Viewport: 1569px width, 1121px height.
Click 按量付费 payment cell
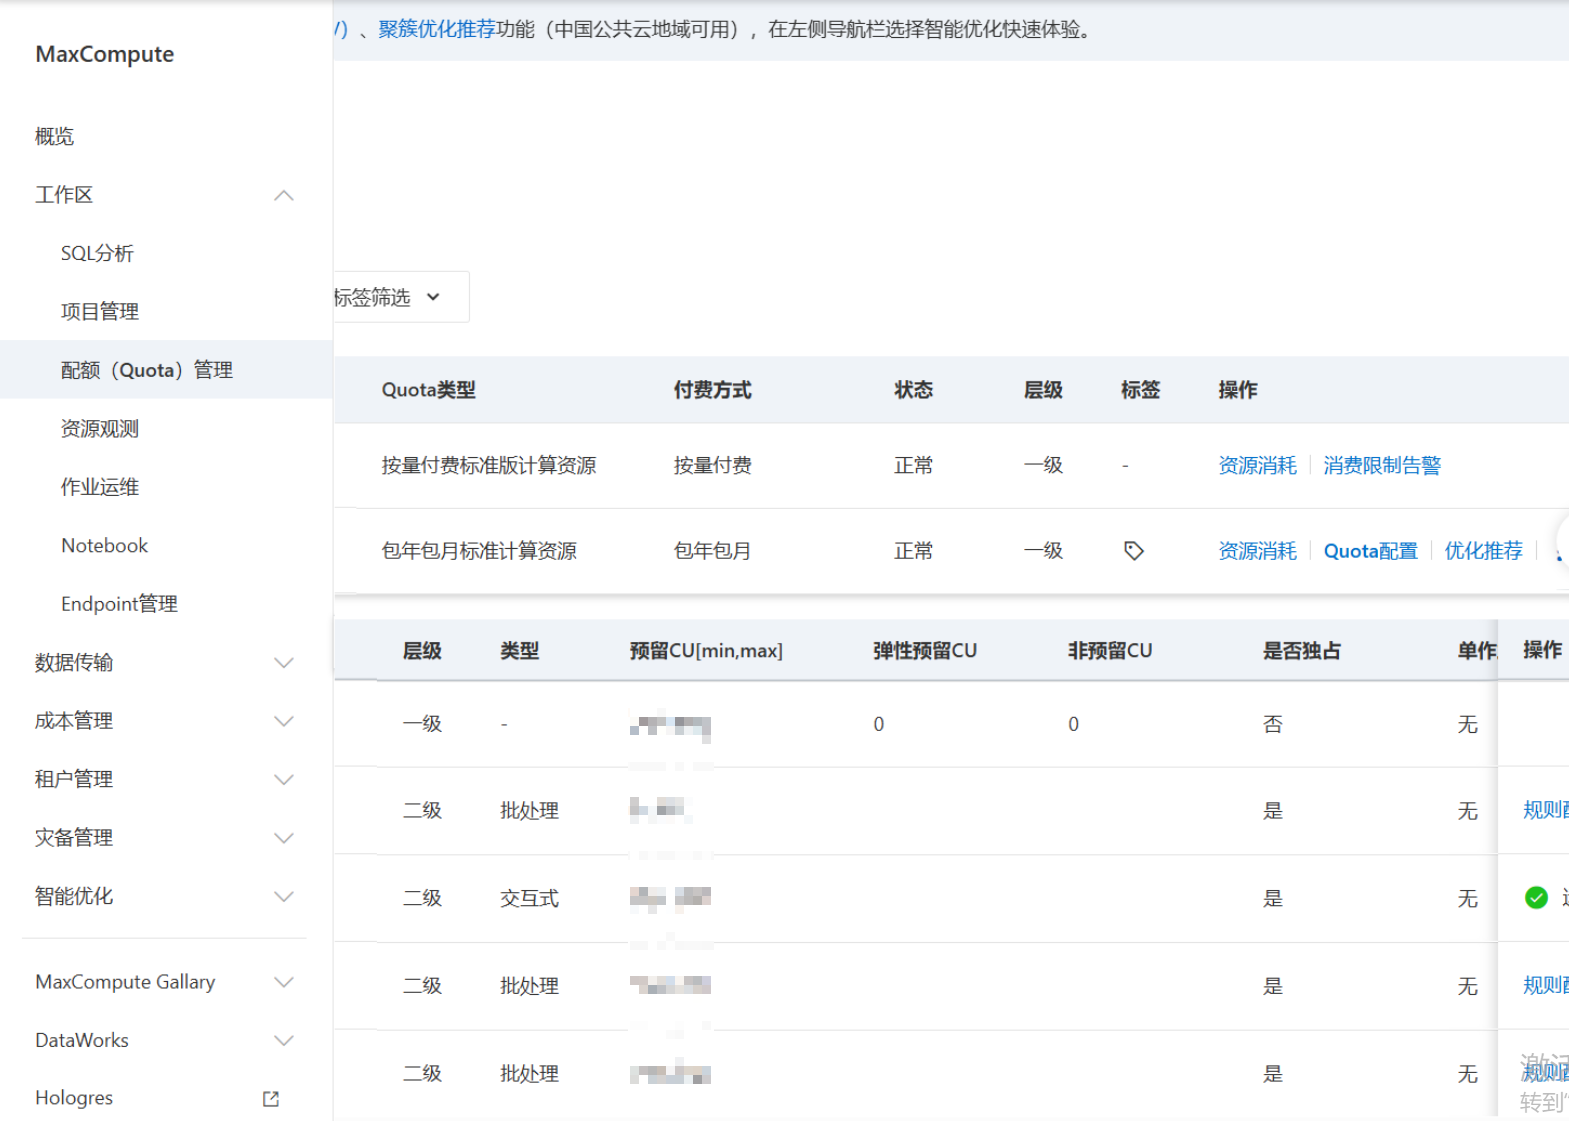coord(712,466)
